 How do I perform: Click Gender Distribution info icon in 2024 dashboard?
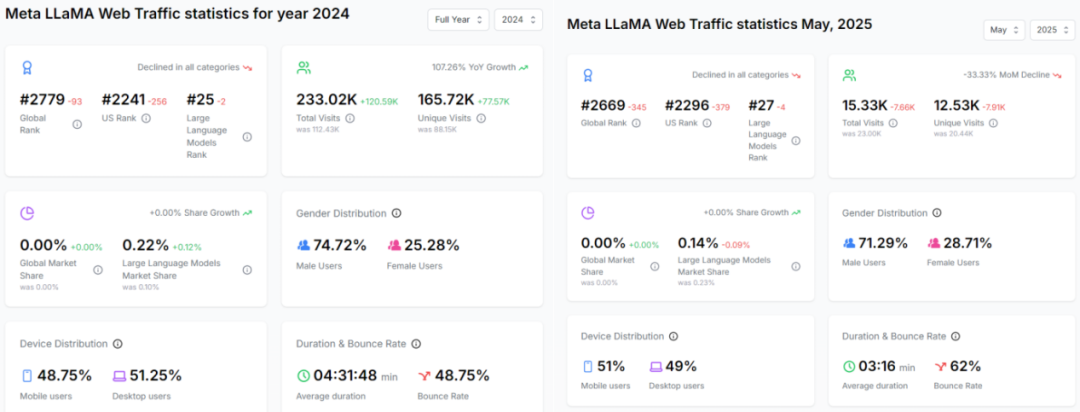(x=396, y=214)
